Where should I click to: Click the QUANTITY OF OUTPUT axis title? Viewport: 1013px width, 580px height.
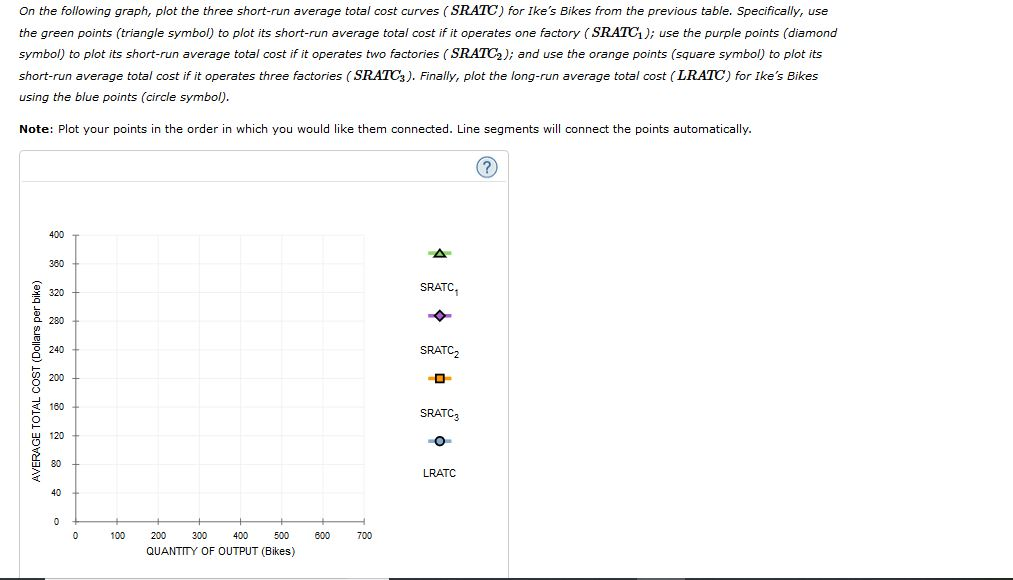pos(220,550)
